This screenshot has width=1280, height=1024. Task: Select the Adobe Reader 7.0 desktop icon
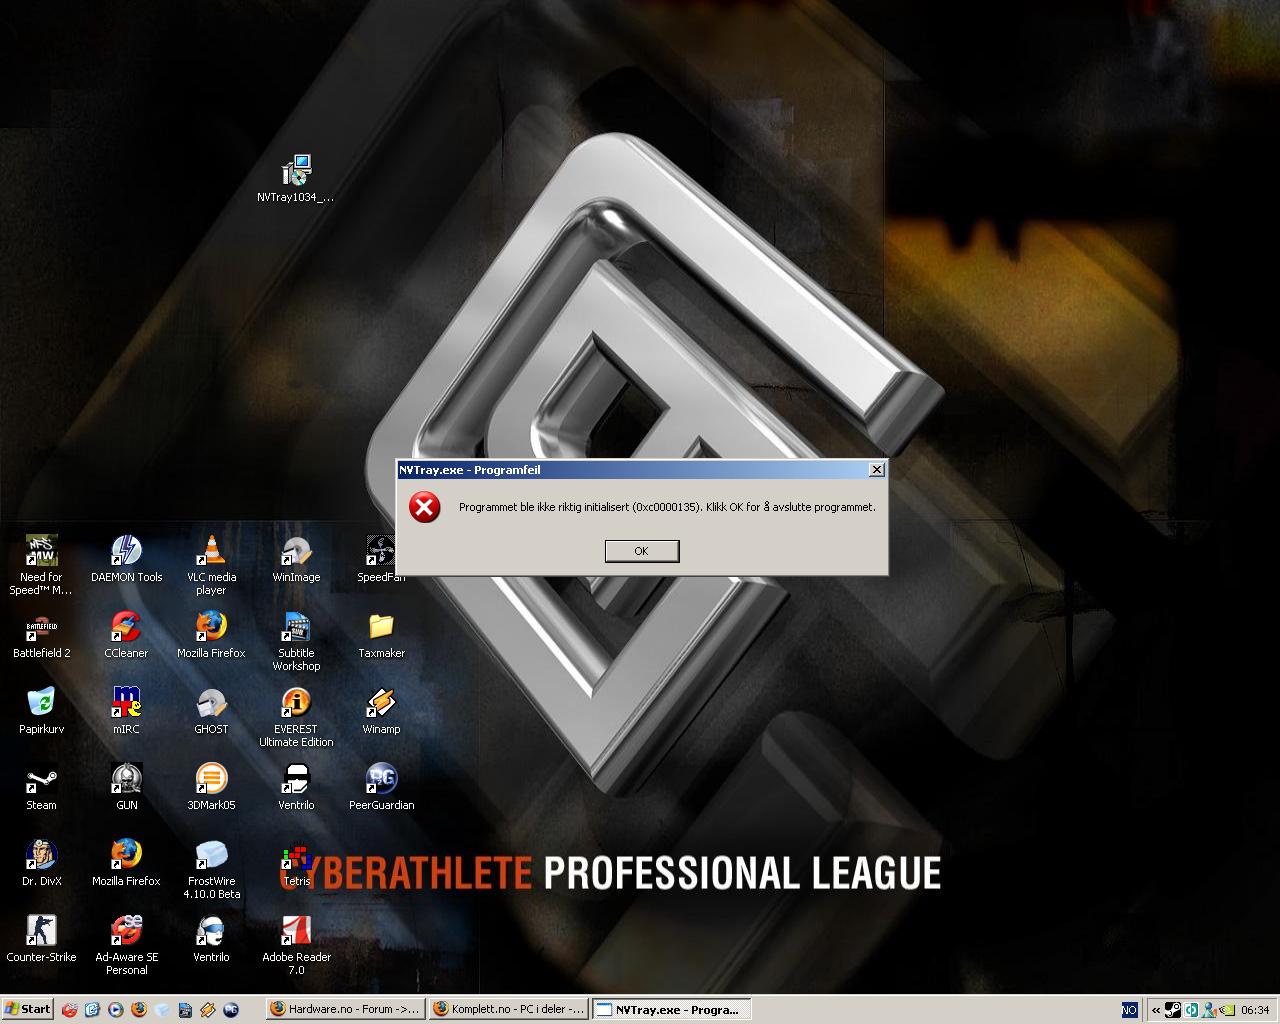[296, 945]
